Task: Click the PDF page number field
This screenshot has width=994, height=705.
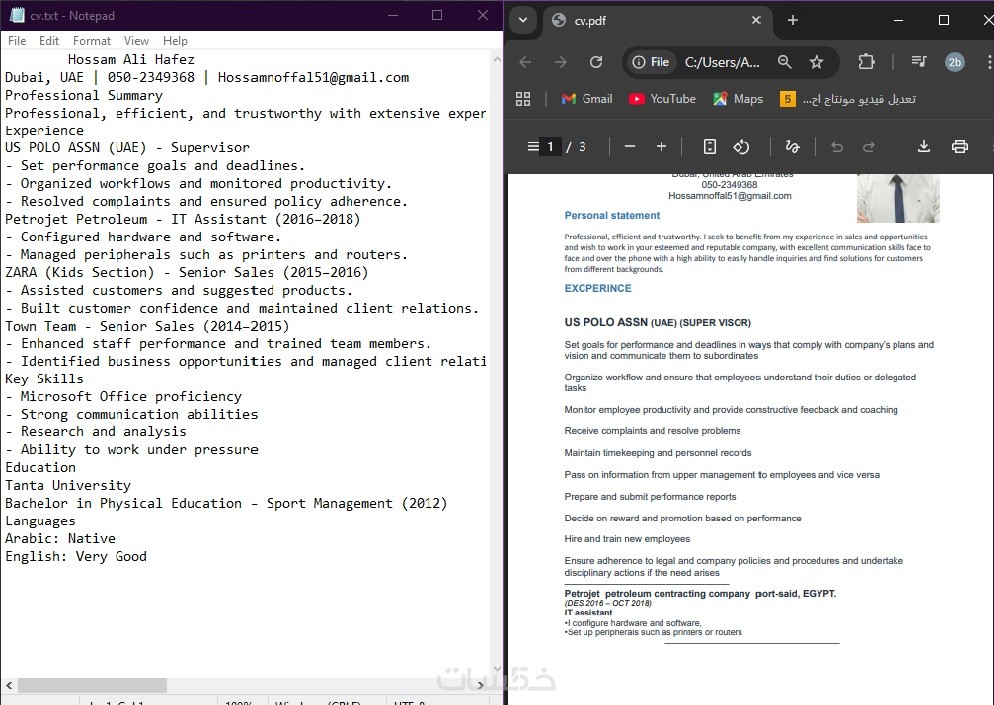Action: click(550, 146)
